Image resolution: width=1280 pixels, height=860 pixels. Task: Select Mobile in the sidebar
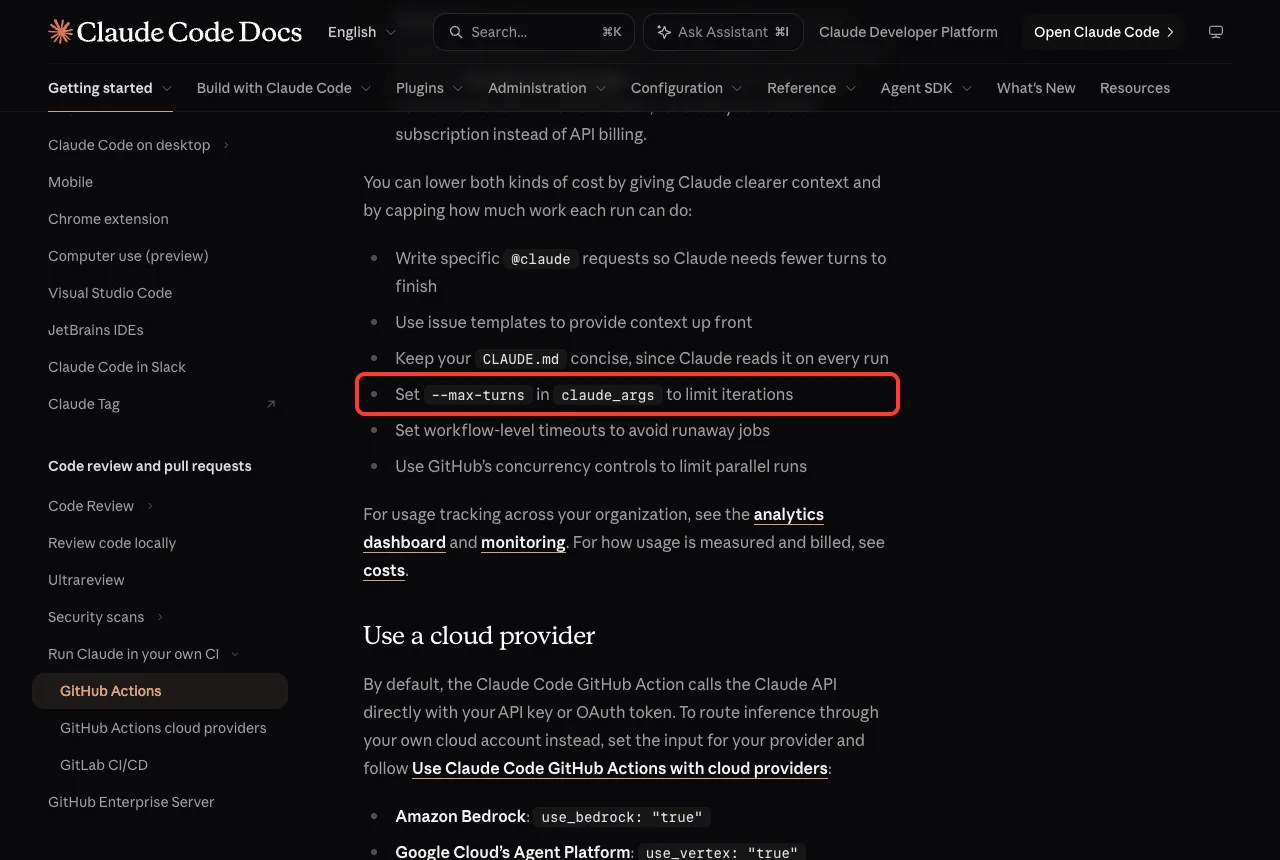[x=70, y=182]
